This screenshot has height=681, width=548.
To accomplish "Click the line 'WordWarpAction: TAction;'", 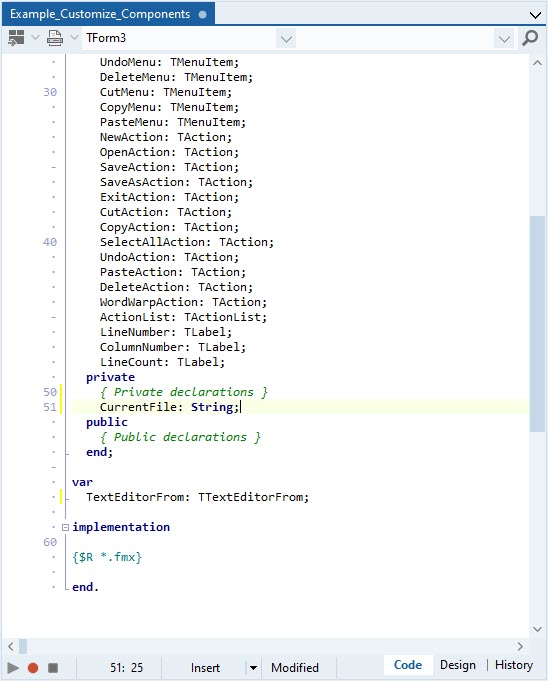I will click(x=183, y=302).
